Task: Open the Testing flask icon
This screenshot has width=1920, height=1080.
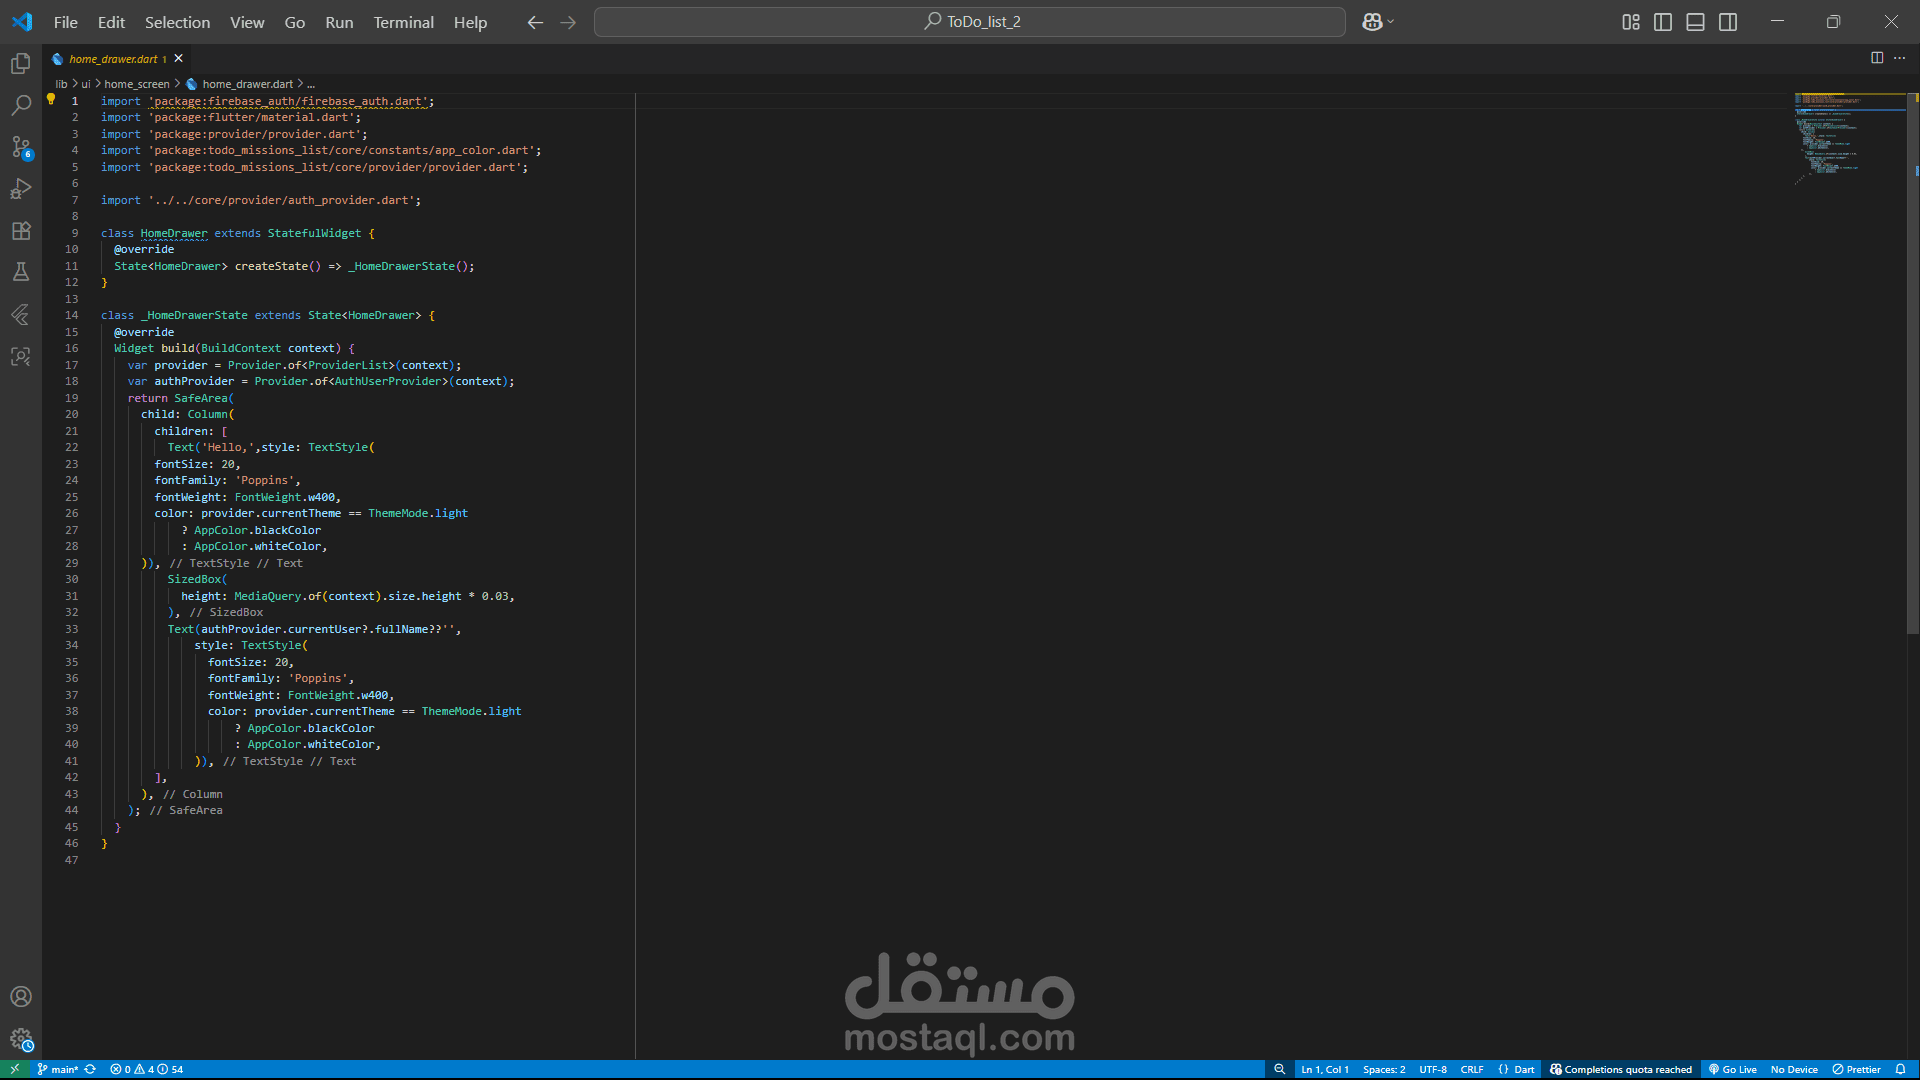Action: click(x=21, y=272)
